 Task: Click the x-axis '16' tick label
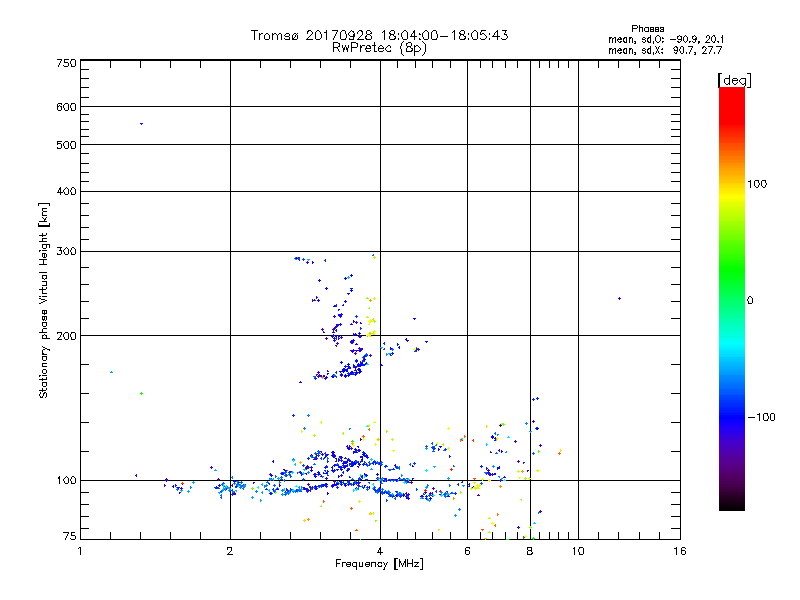[680, 551]
